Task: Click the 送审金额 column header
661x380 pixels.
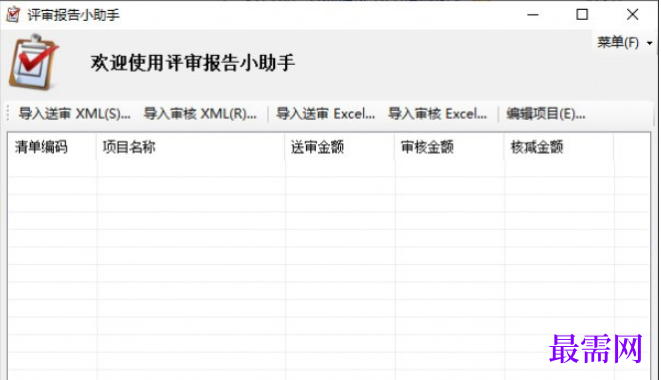Action: [x=340, y=147]
